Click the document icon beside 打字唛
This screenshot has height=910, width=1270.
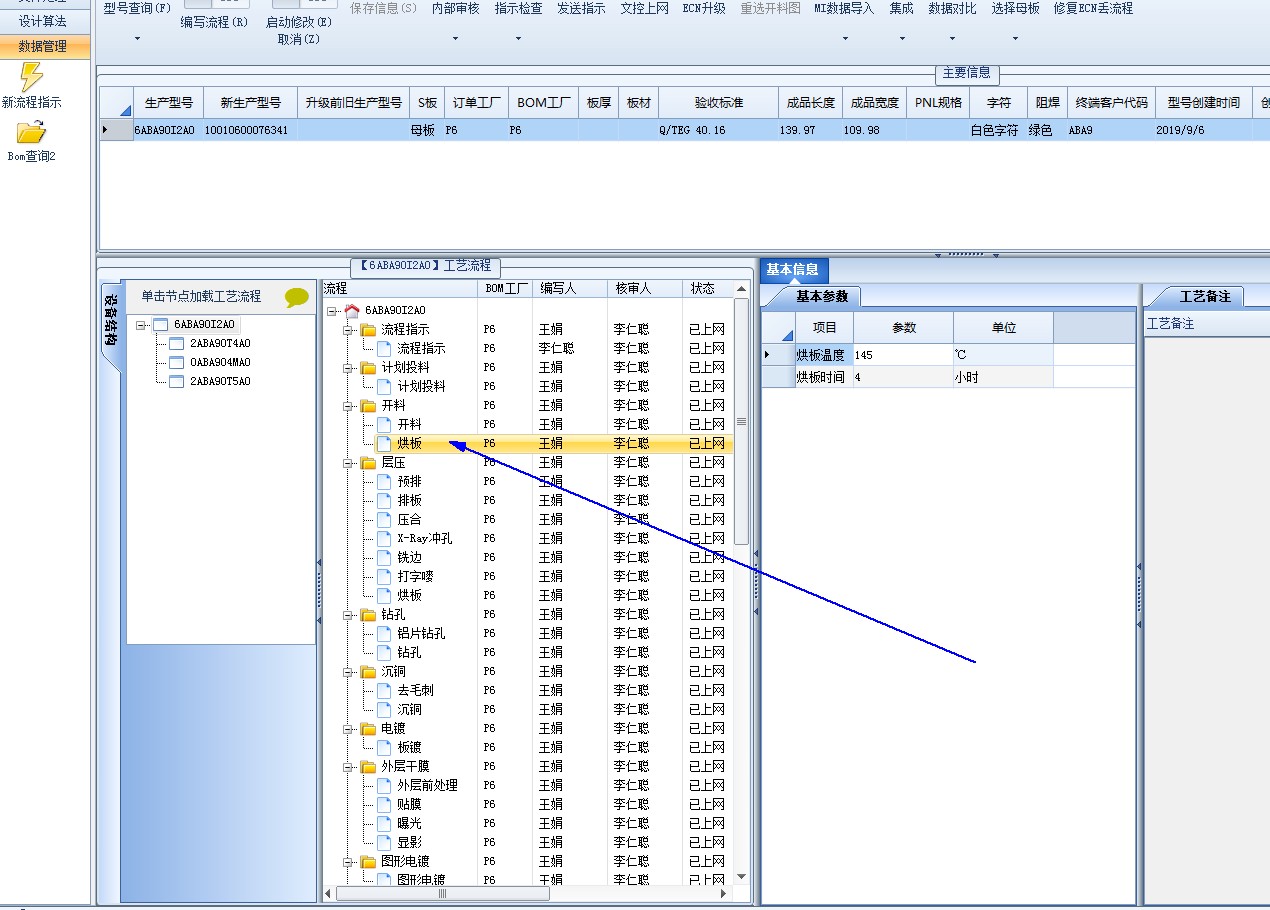[385, 577]
